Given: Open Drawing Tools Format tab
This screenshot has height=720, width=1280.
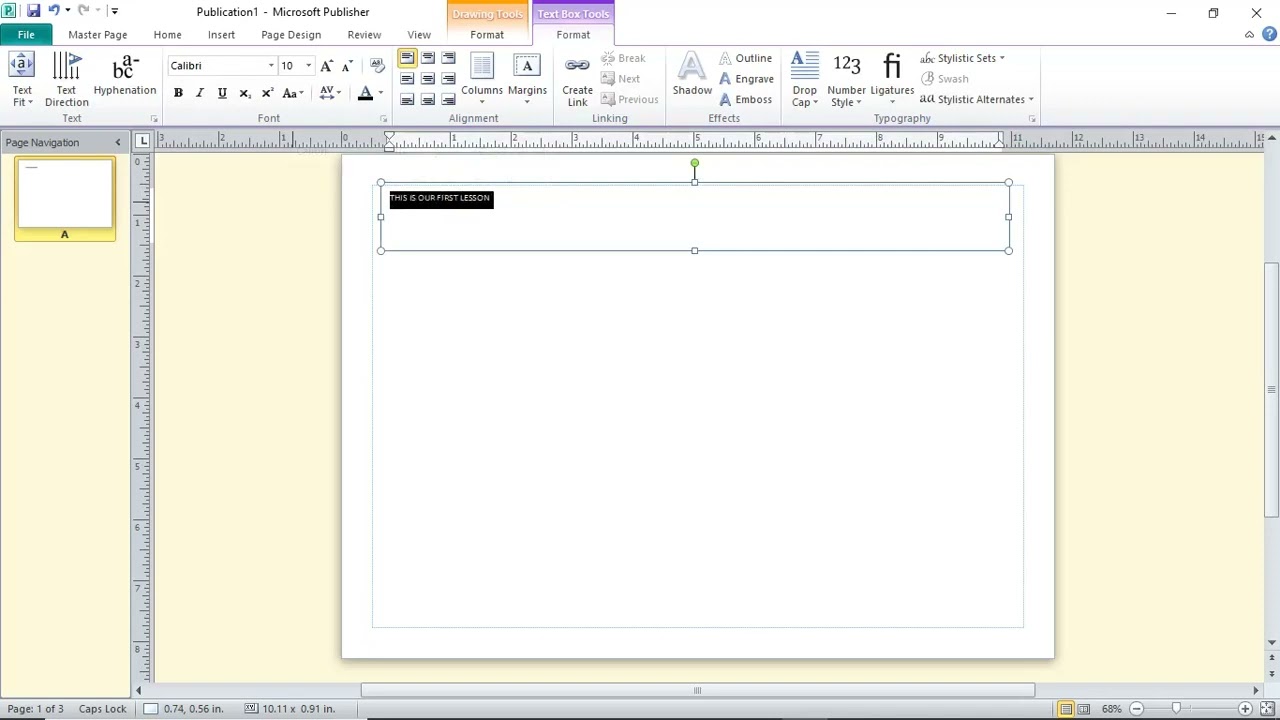Looking at the screenshot, I should pyautogui.click(x=487, y=35).
